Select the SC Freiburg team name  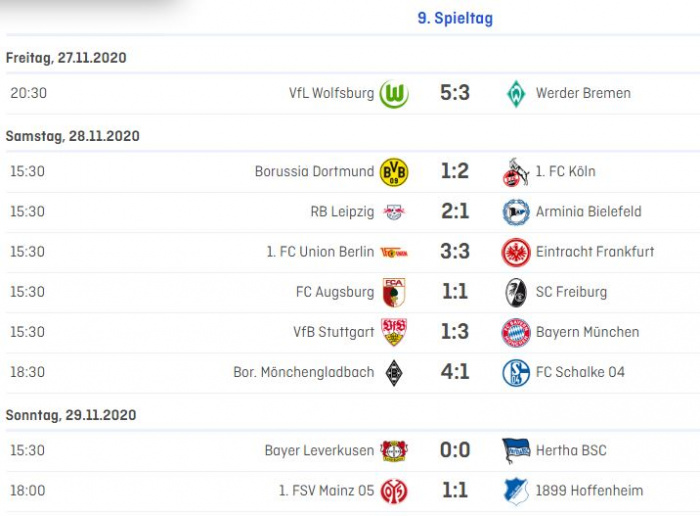pyautogui.click(x=571, y=292)
